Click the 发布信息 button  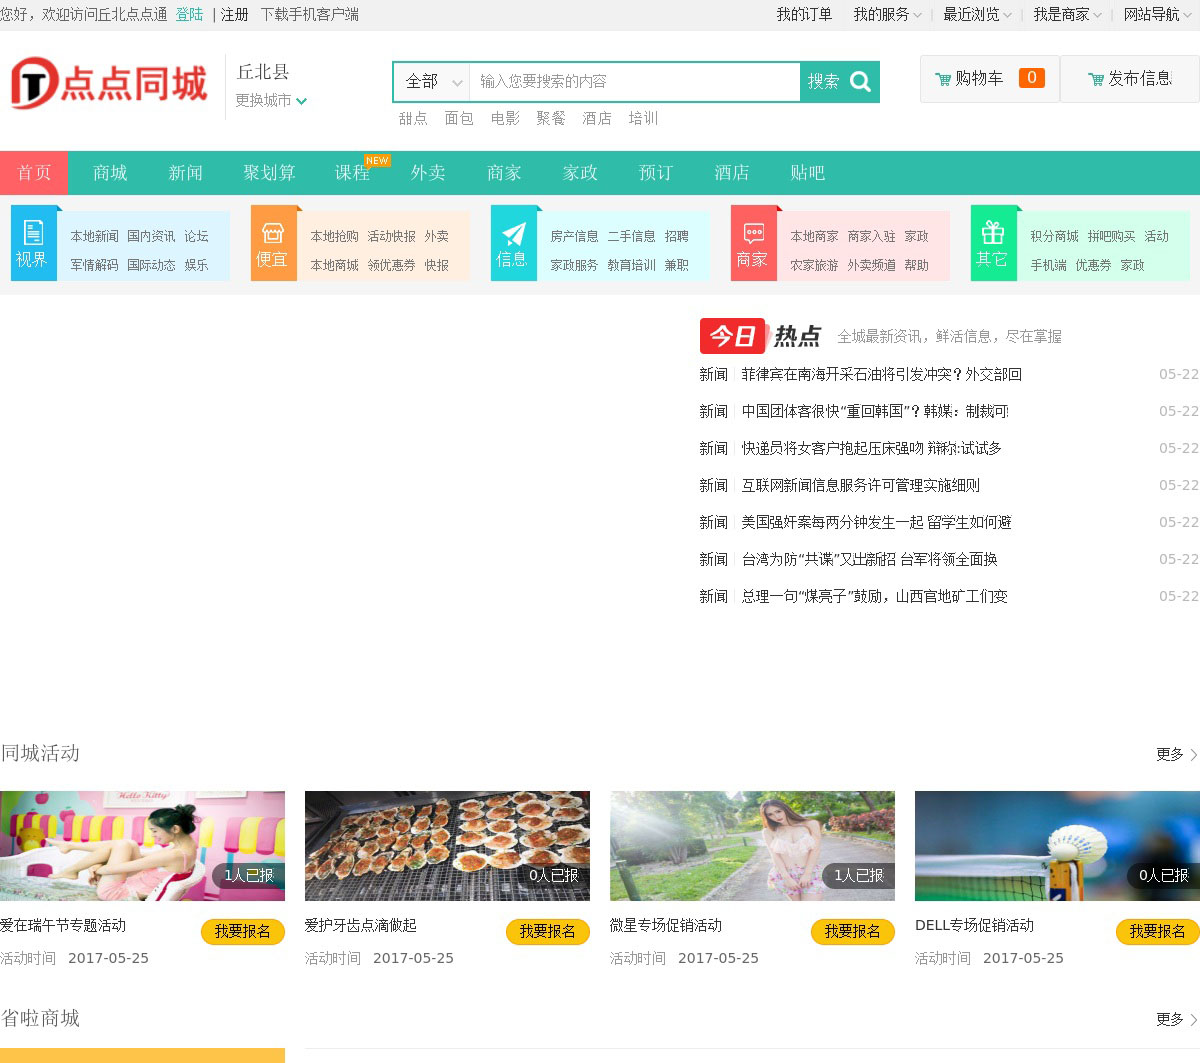(x=1130, y=79)
